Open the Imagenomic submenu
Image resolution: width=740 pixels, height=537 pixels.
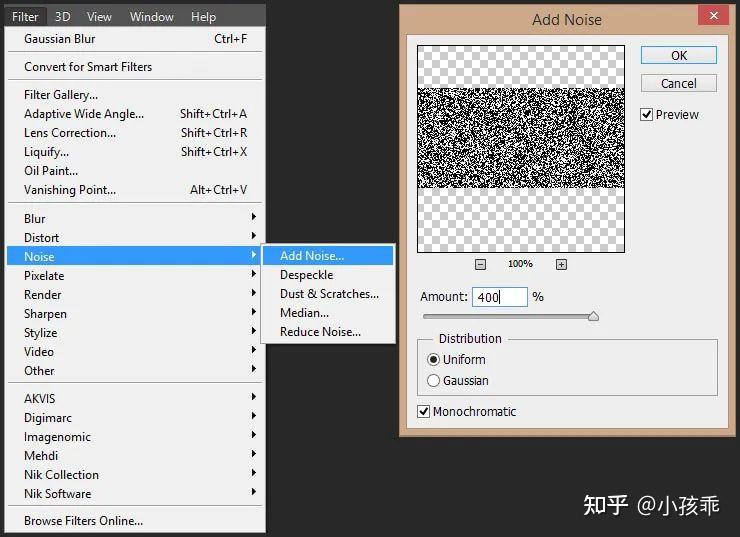point(135,436)
